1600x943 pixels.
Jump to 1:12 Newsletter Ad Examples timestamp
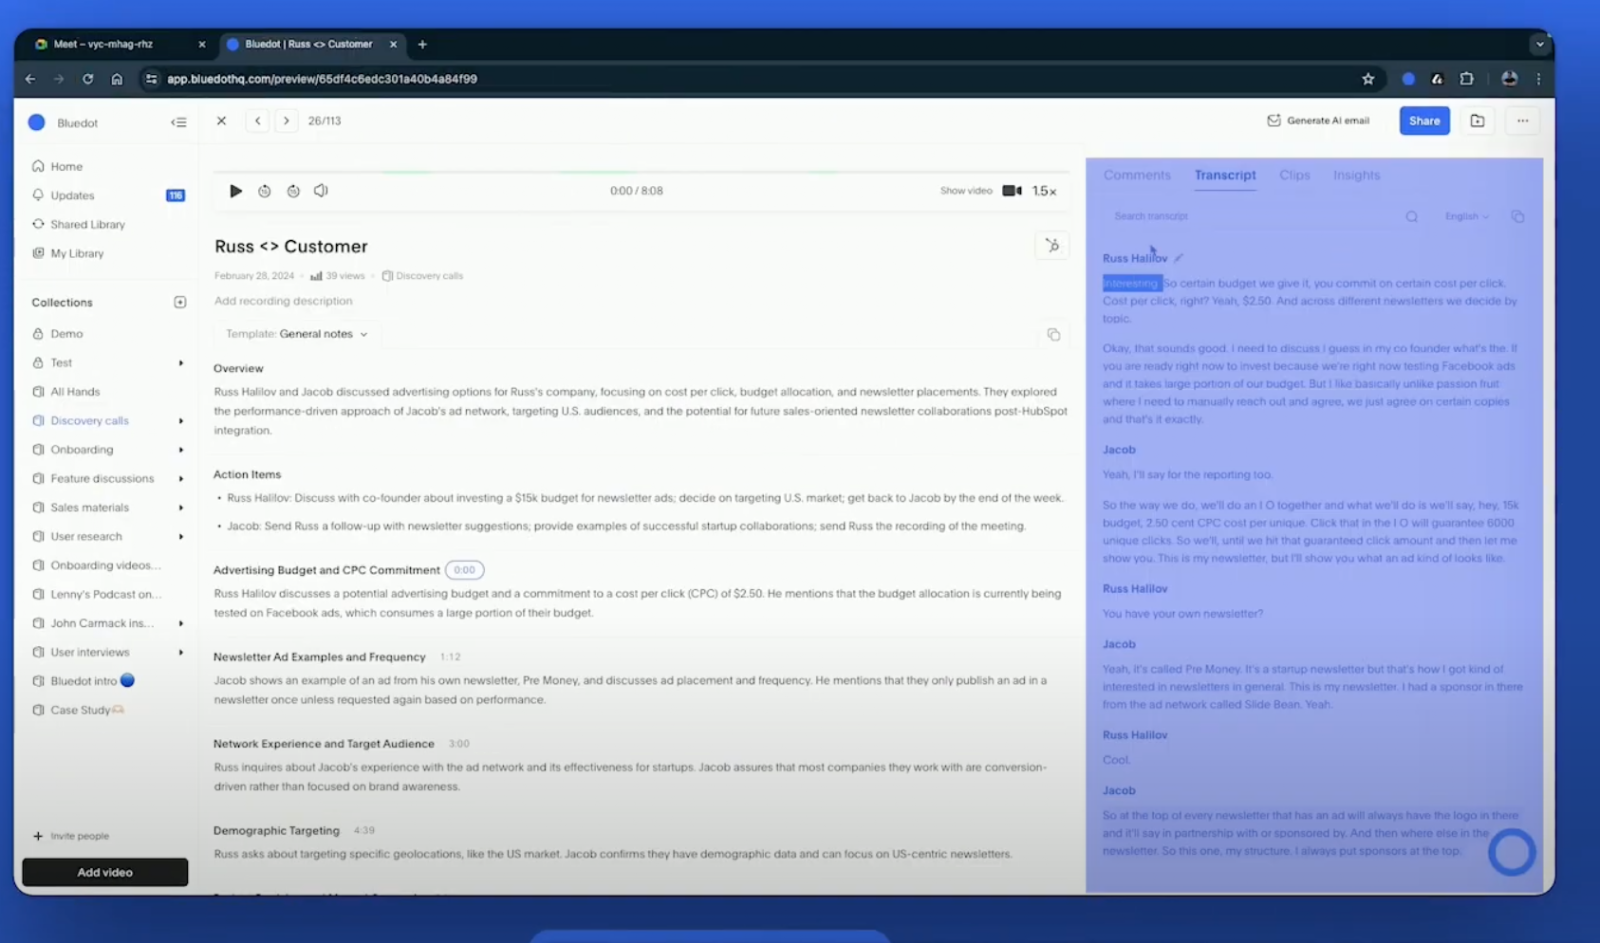[x=450, y=657]
